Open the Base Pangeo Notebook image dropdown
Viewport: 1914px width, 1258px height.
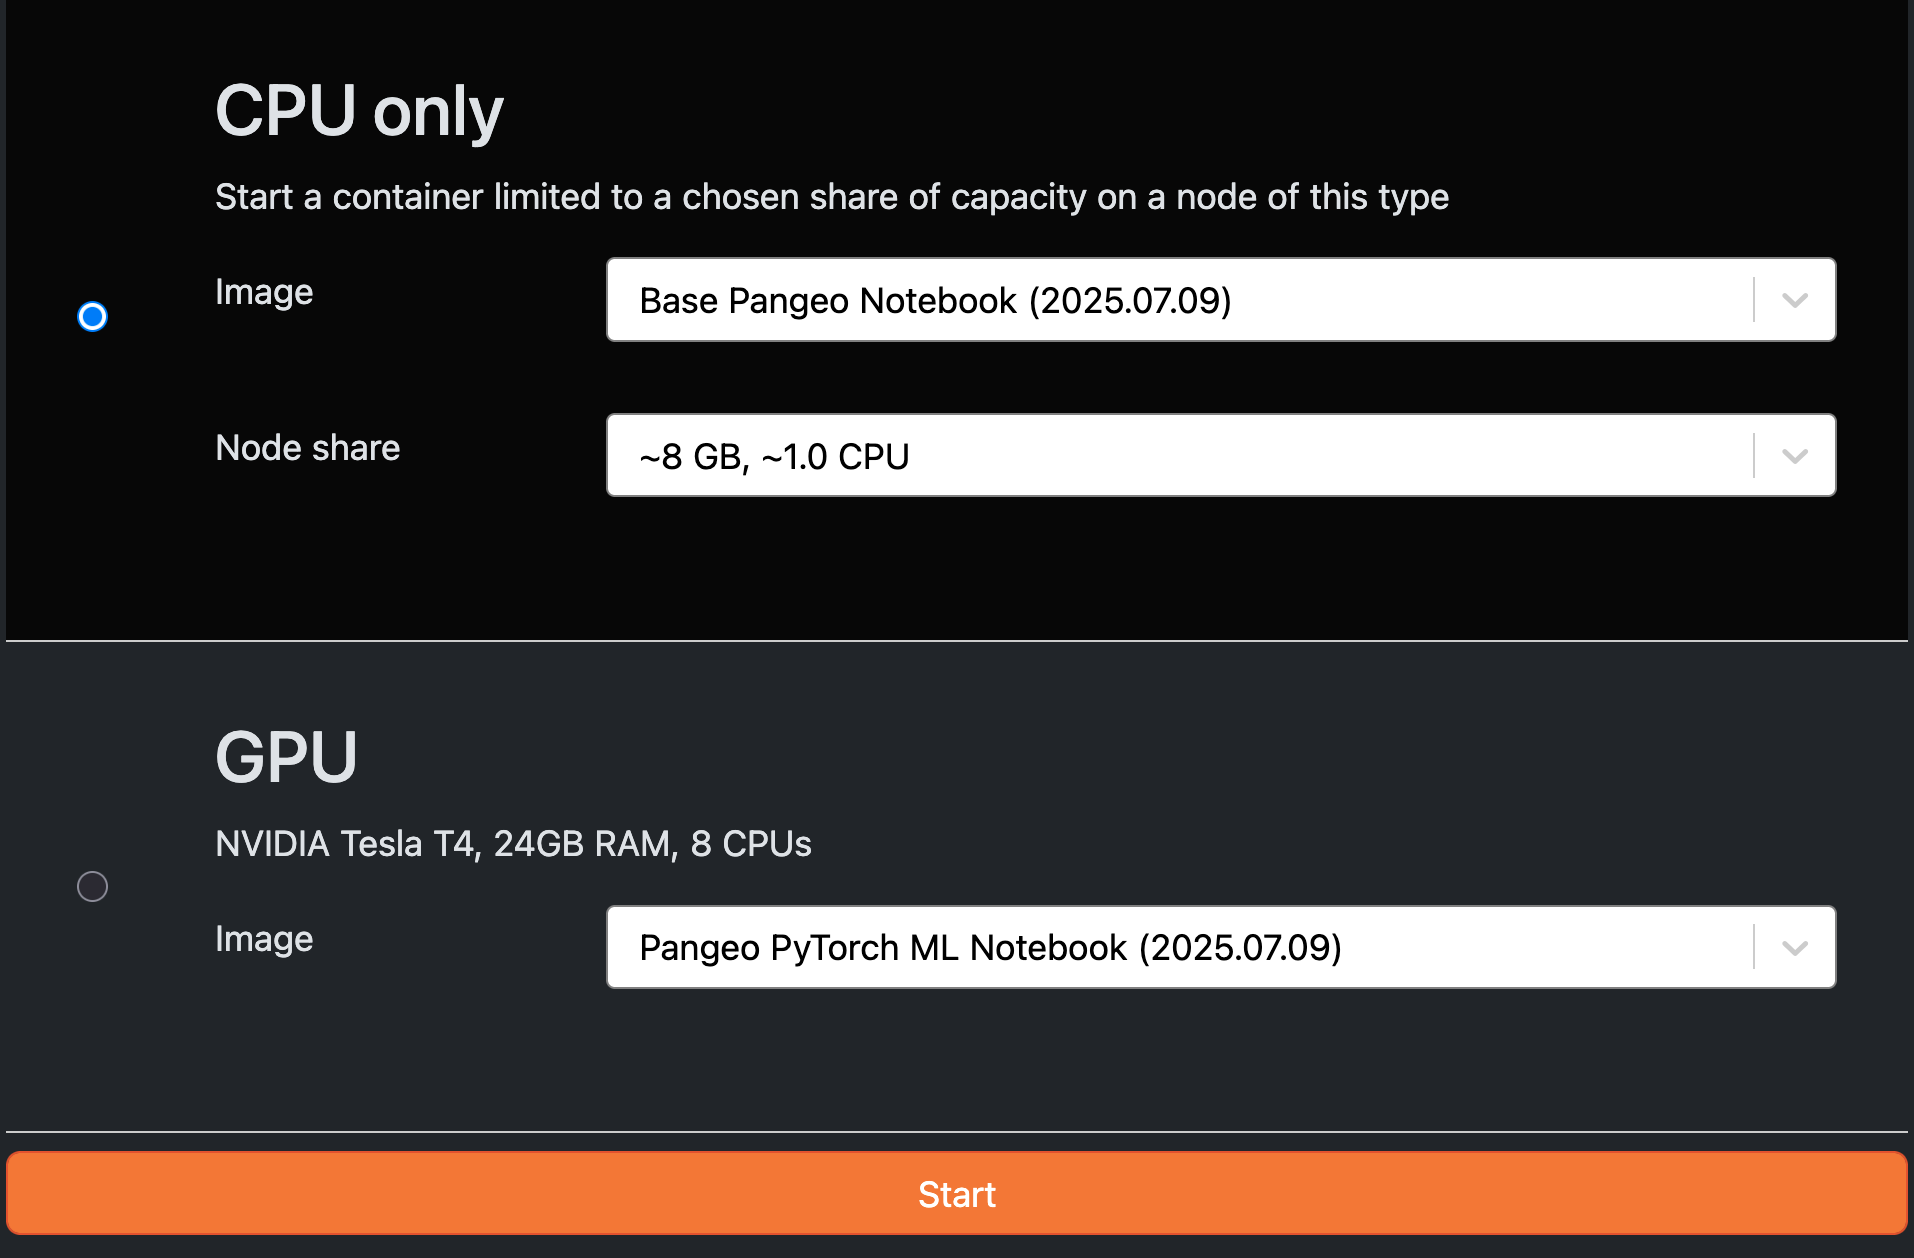(1180, 301)
